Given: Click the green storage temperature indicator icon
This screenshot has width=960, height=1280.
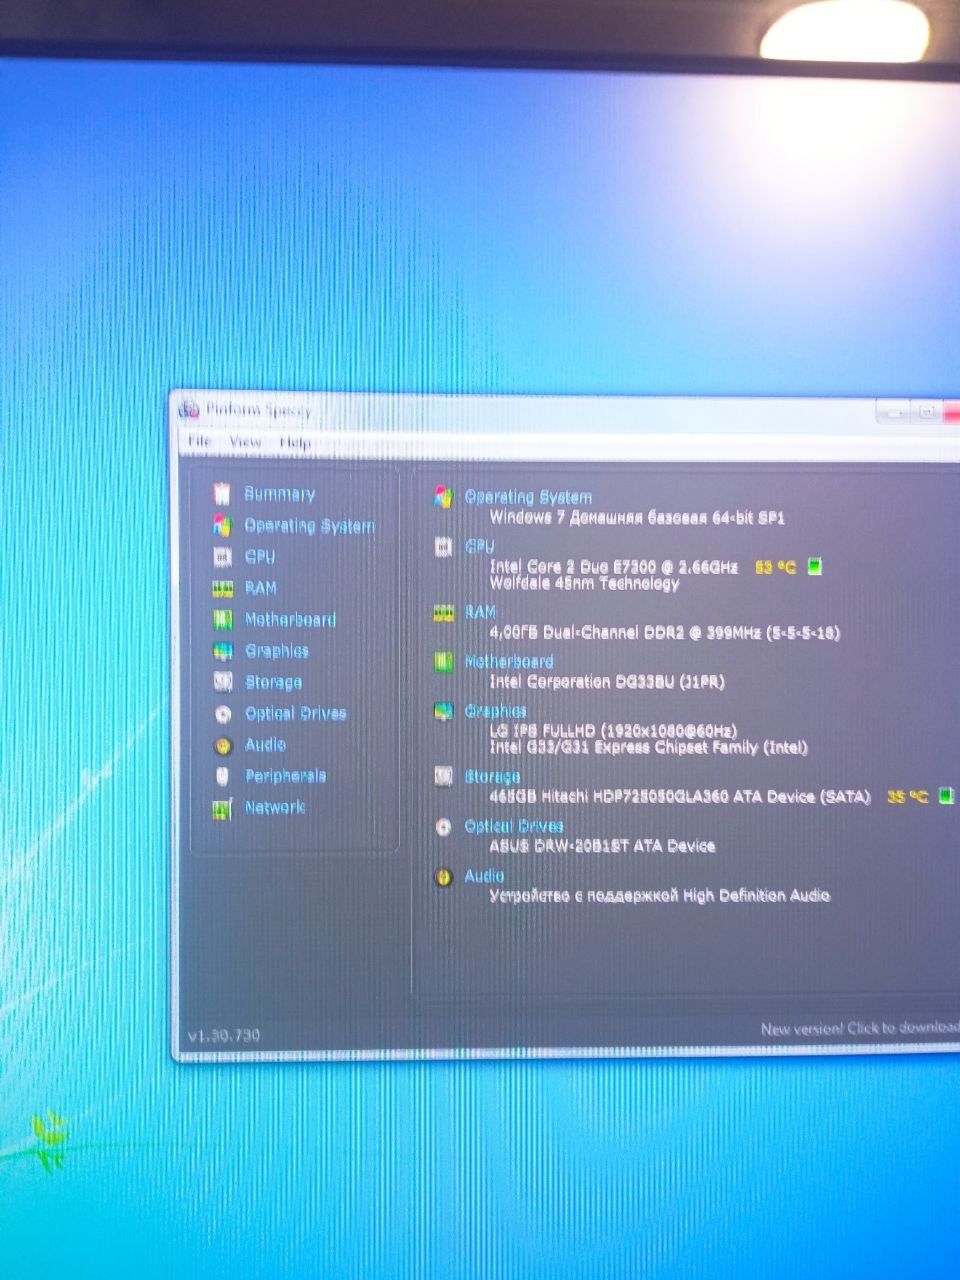Looking at the screenshot, I should (945, 796).
